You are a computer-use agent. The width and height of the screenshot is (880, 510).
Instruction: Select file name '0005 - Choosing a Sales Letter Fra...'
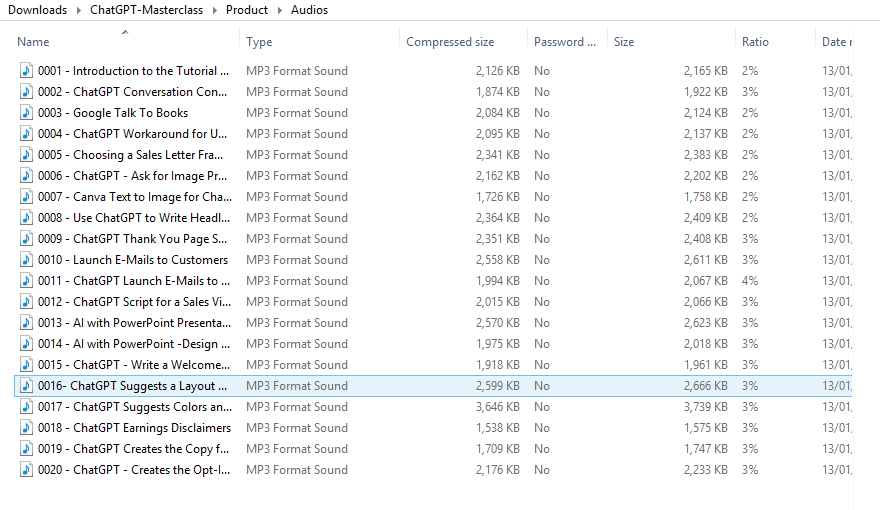coord(130,155)
